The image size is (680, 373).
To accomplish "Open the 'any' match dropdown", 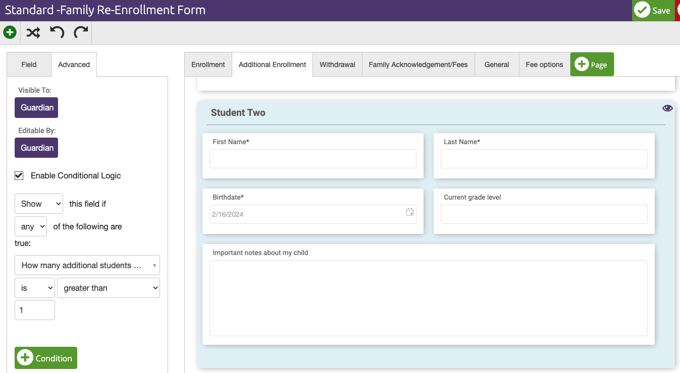I will pos(30,226).
